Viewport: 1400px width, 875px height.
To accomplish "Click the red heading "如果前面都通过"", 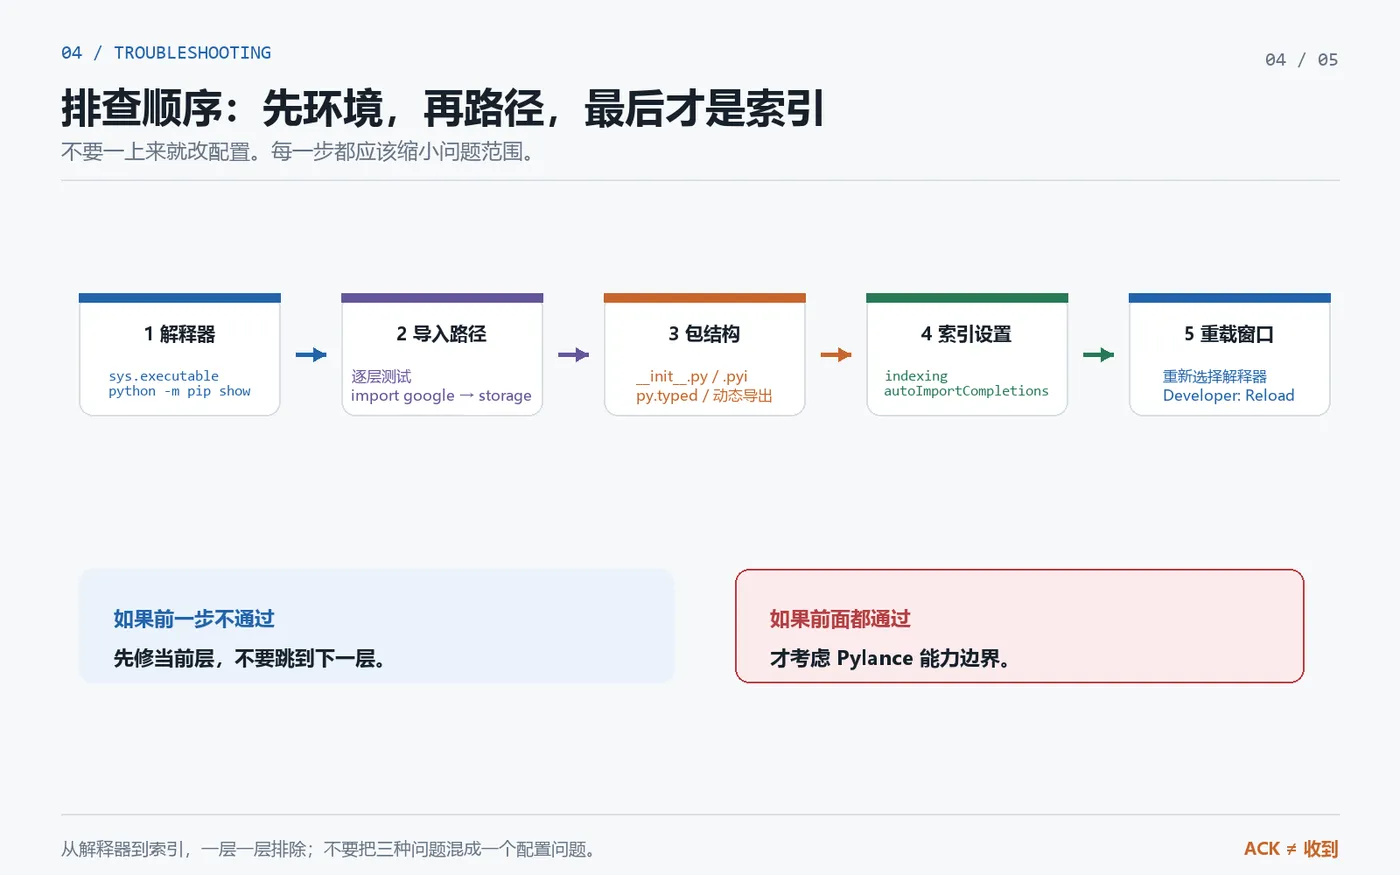I will coord(840,619).
